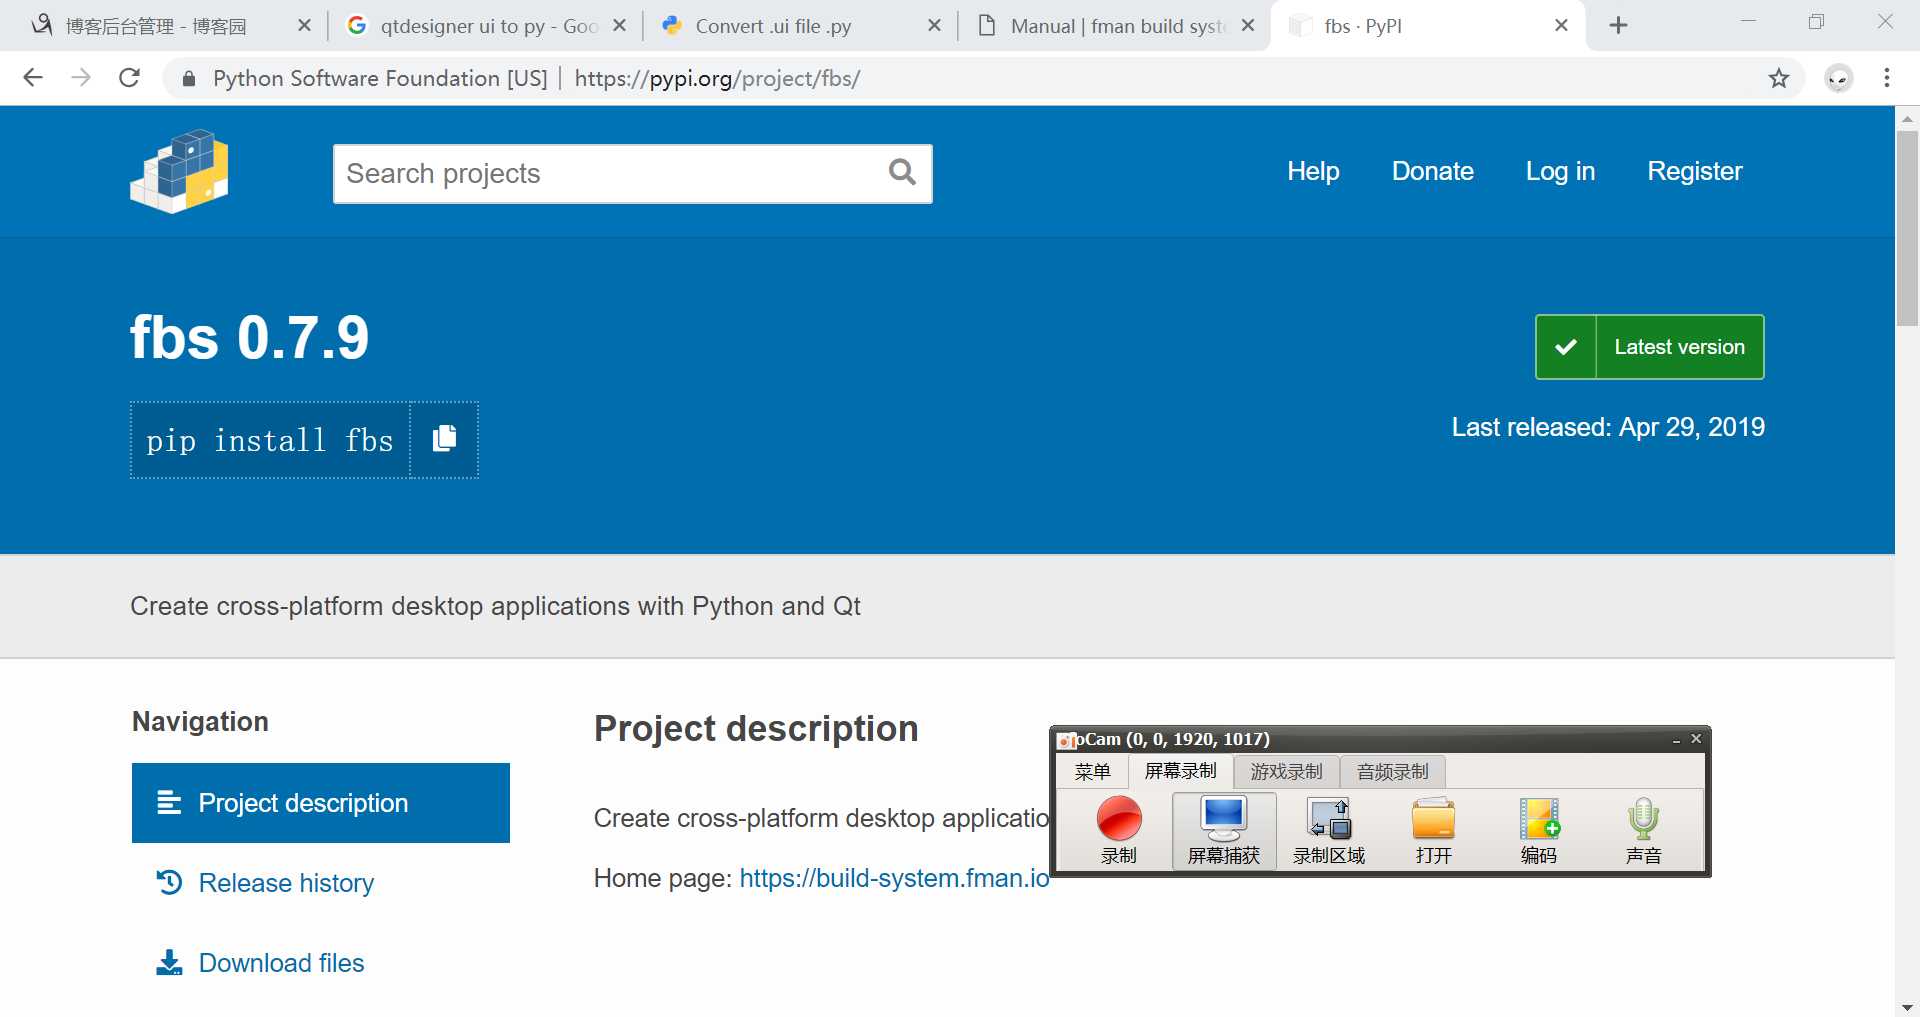Open the build-system.fman.io home page link
The image size is (1920, 1017).
coord(894,878)
